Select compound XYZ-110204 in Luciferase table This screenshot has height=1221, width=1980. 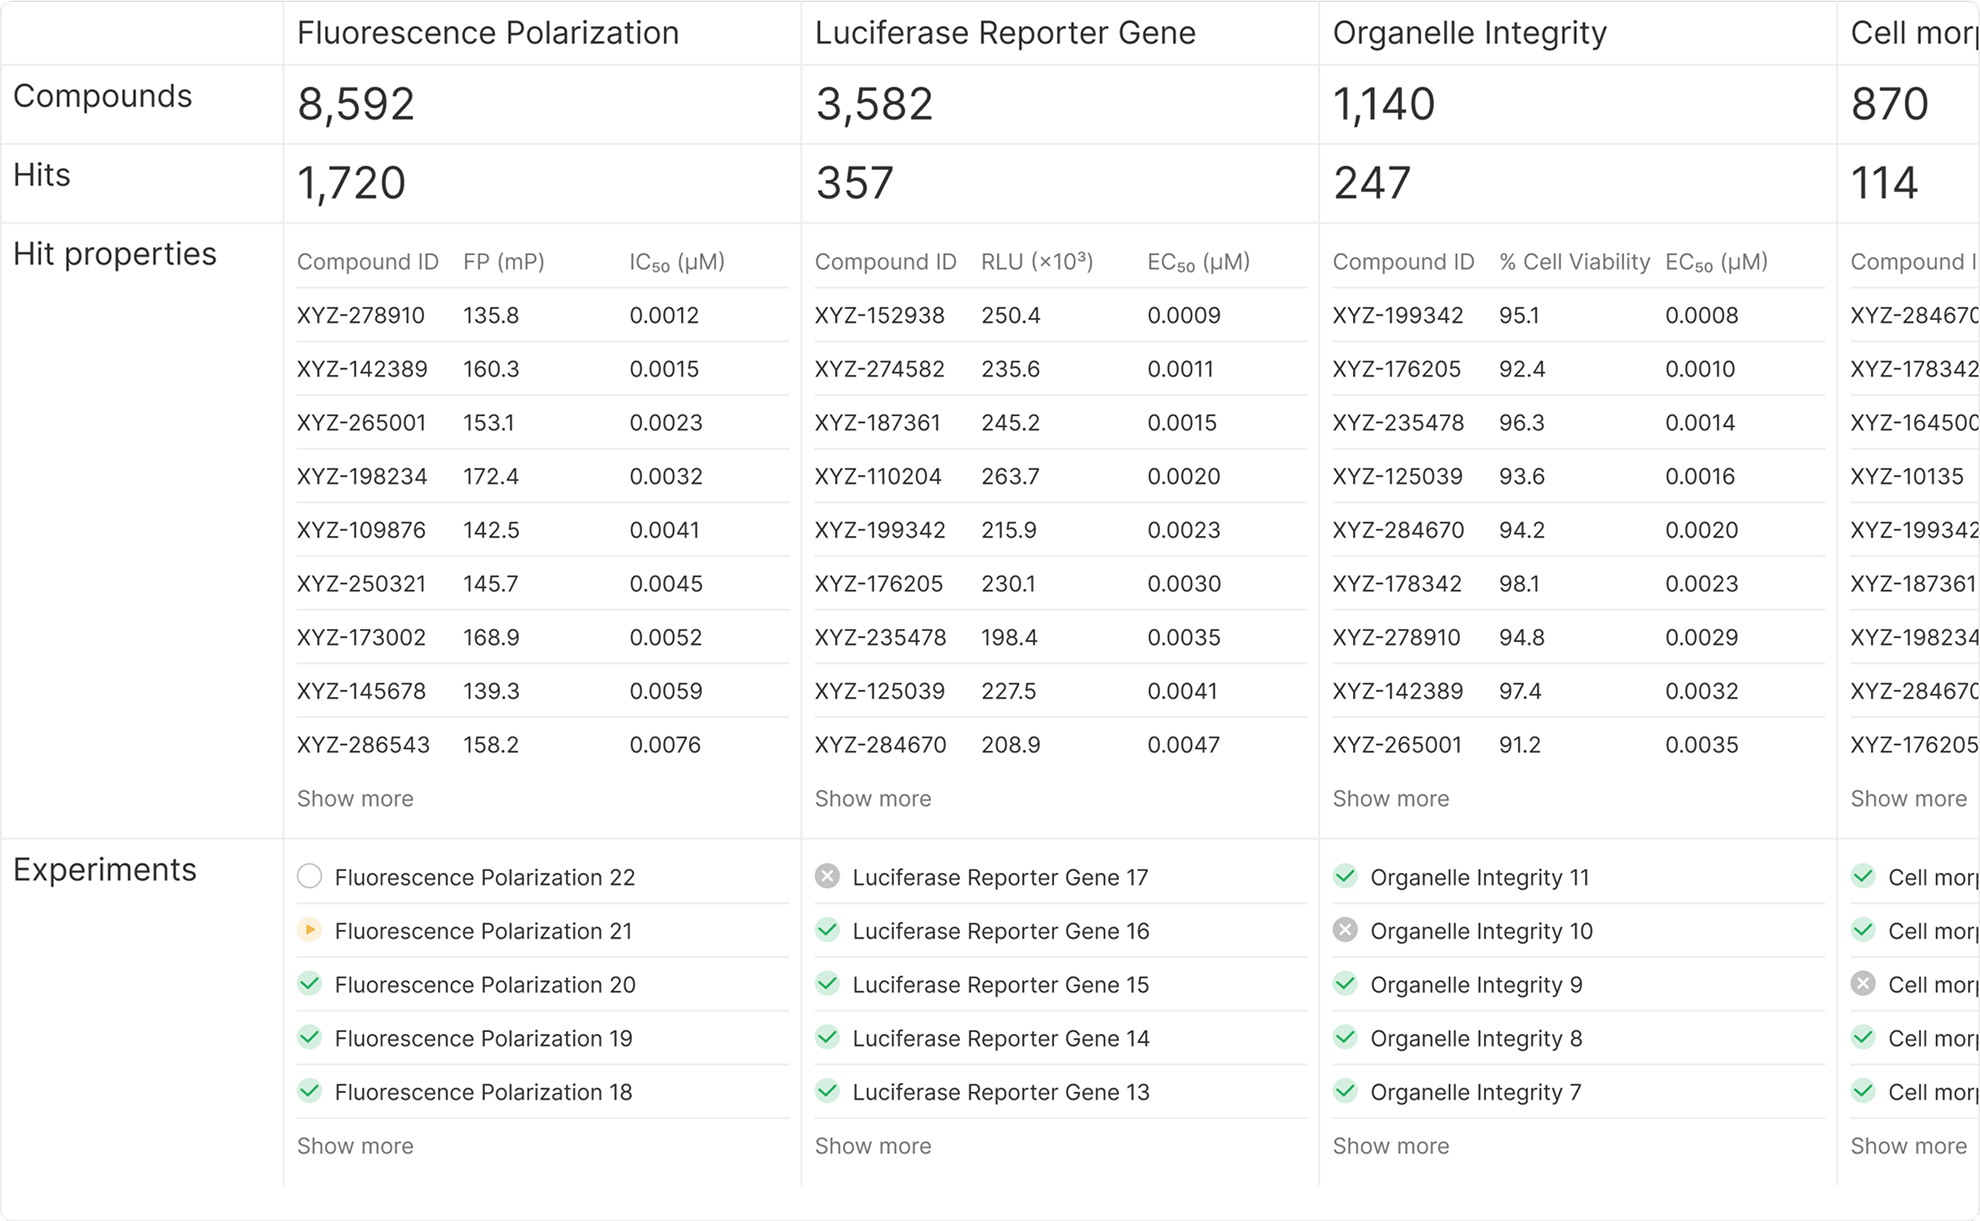(x=878, y=476)
